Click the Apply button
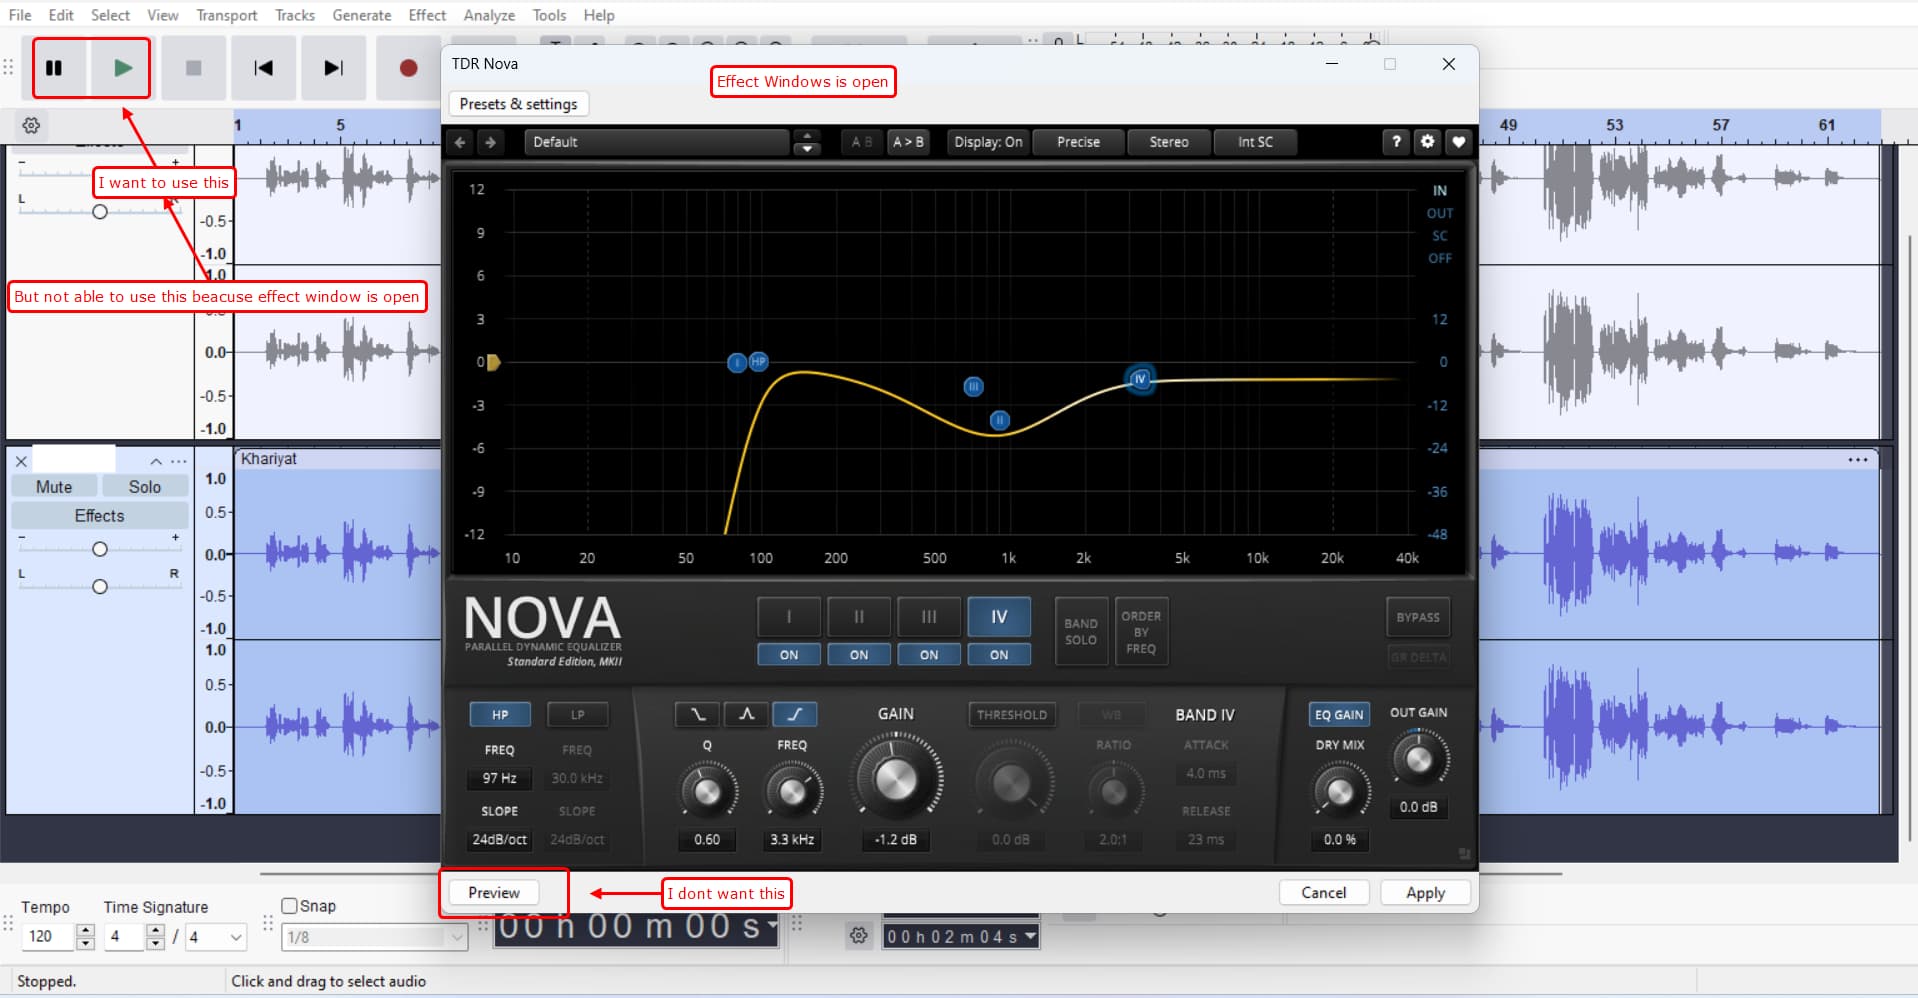Screen dimensions: 1918x998 [1424, 893]
